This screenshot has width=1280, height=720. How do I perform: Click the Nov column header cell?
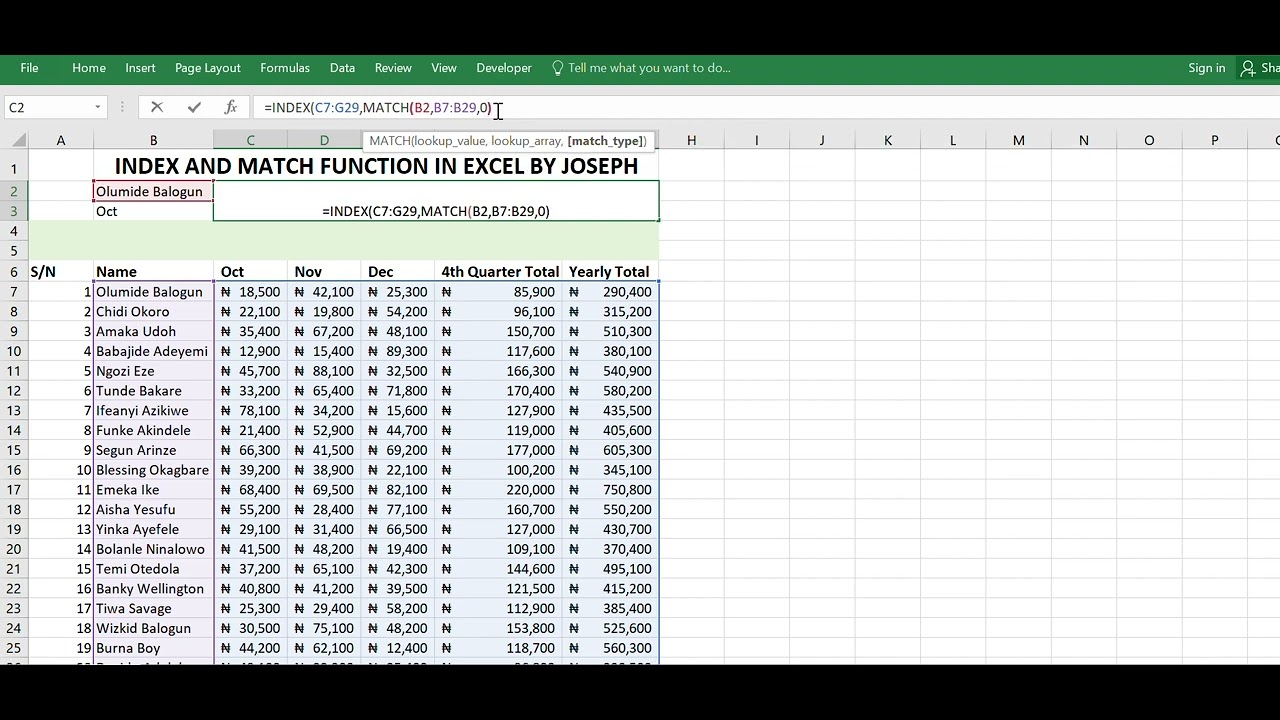click(x=324, y=272)
